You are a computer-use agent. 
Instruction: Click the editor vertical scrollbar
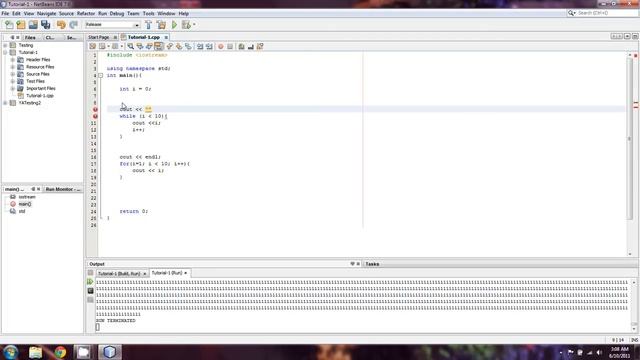pyautogui.click(x=629, y=139)
